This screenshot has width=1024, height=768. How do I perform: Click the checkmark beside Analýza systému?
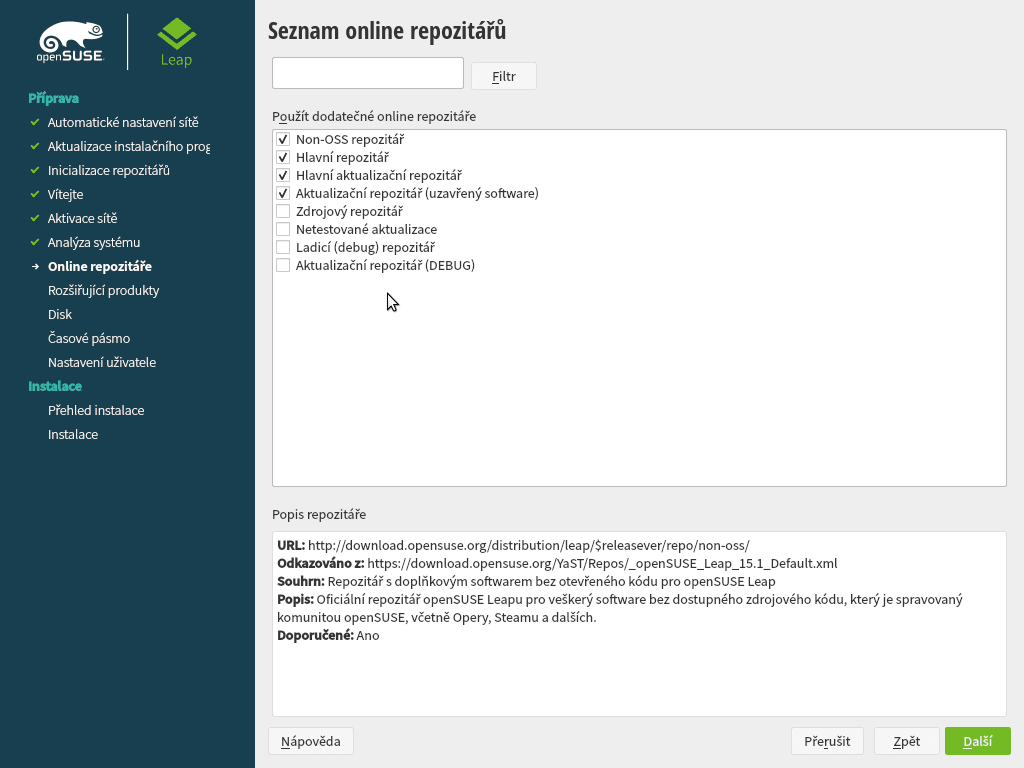35,242
